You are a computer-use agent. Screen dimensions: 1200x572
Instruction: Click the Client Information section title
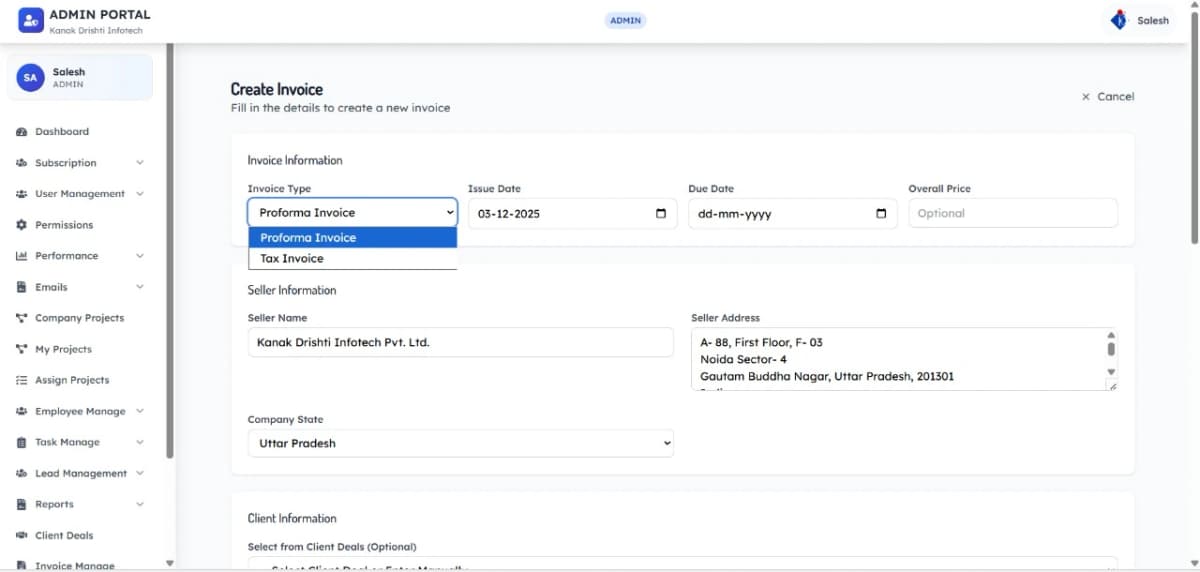coord(292,518)
